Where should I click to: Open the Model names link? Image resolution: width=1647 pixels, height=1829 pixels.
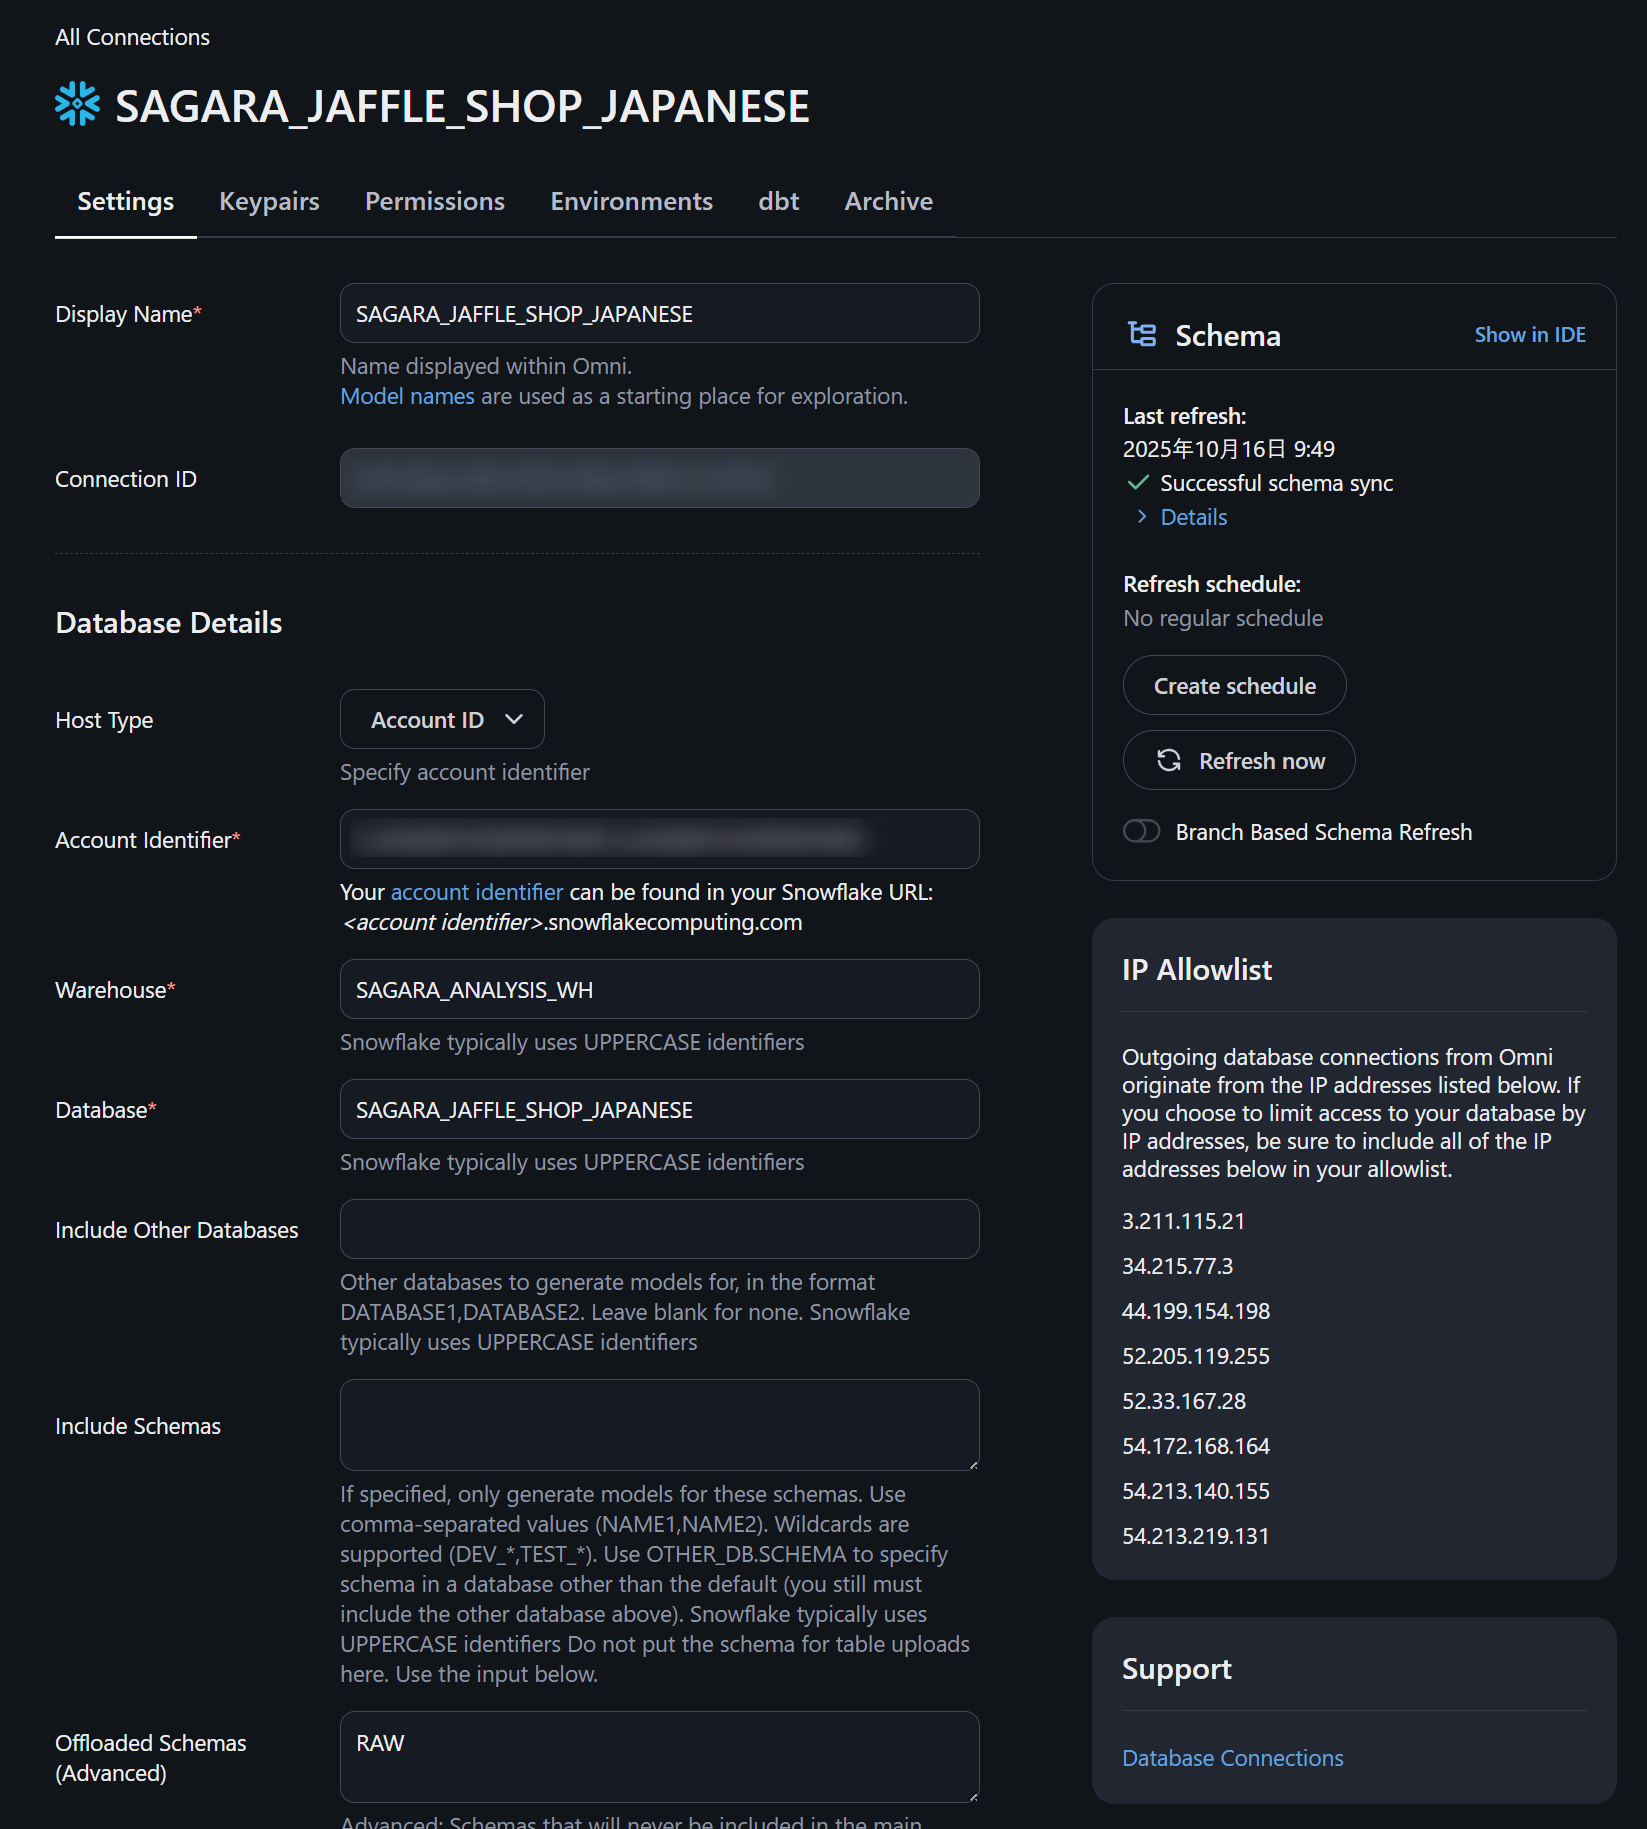point(407,396)
